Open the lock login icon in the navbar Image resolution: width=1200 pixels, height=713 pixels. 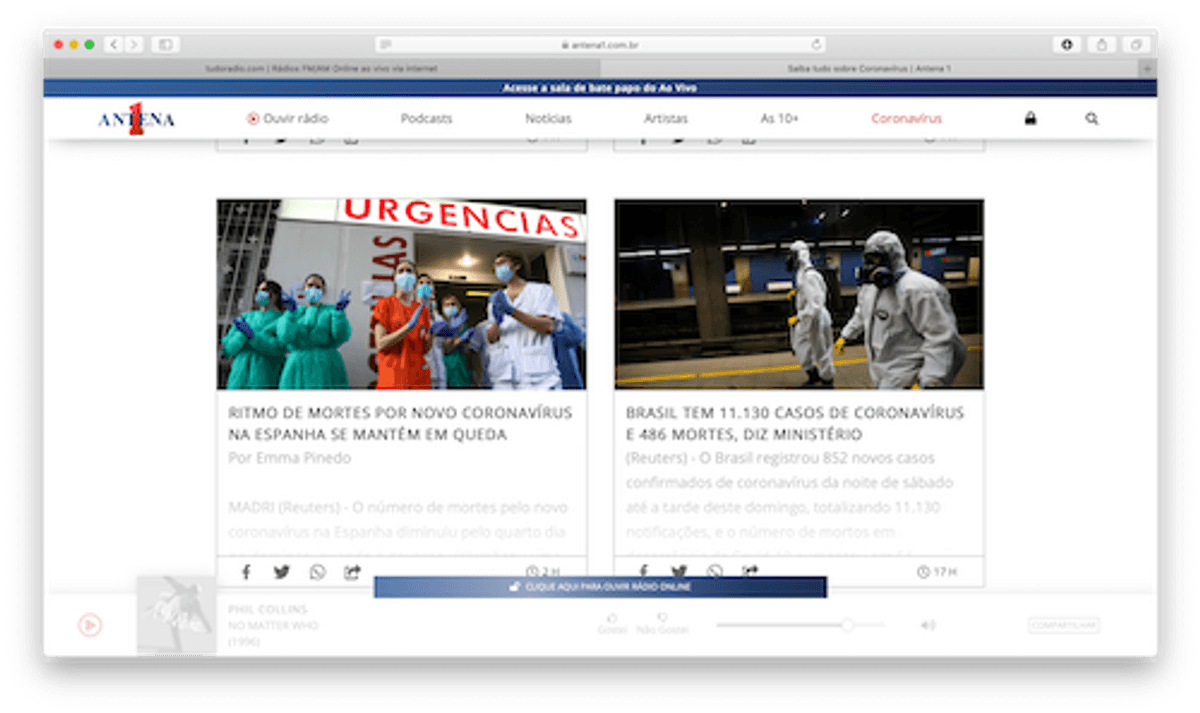click(1030, 118)
